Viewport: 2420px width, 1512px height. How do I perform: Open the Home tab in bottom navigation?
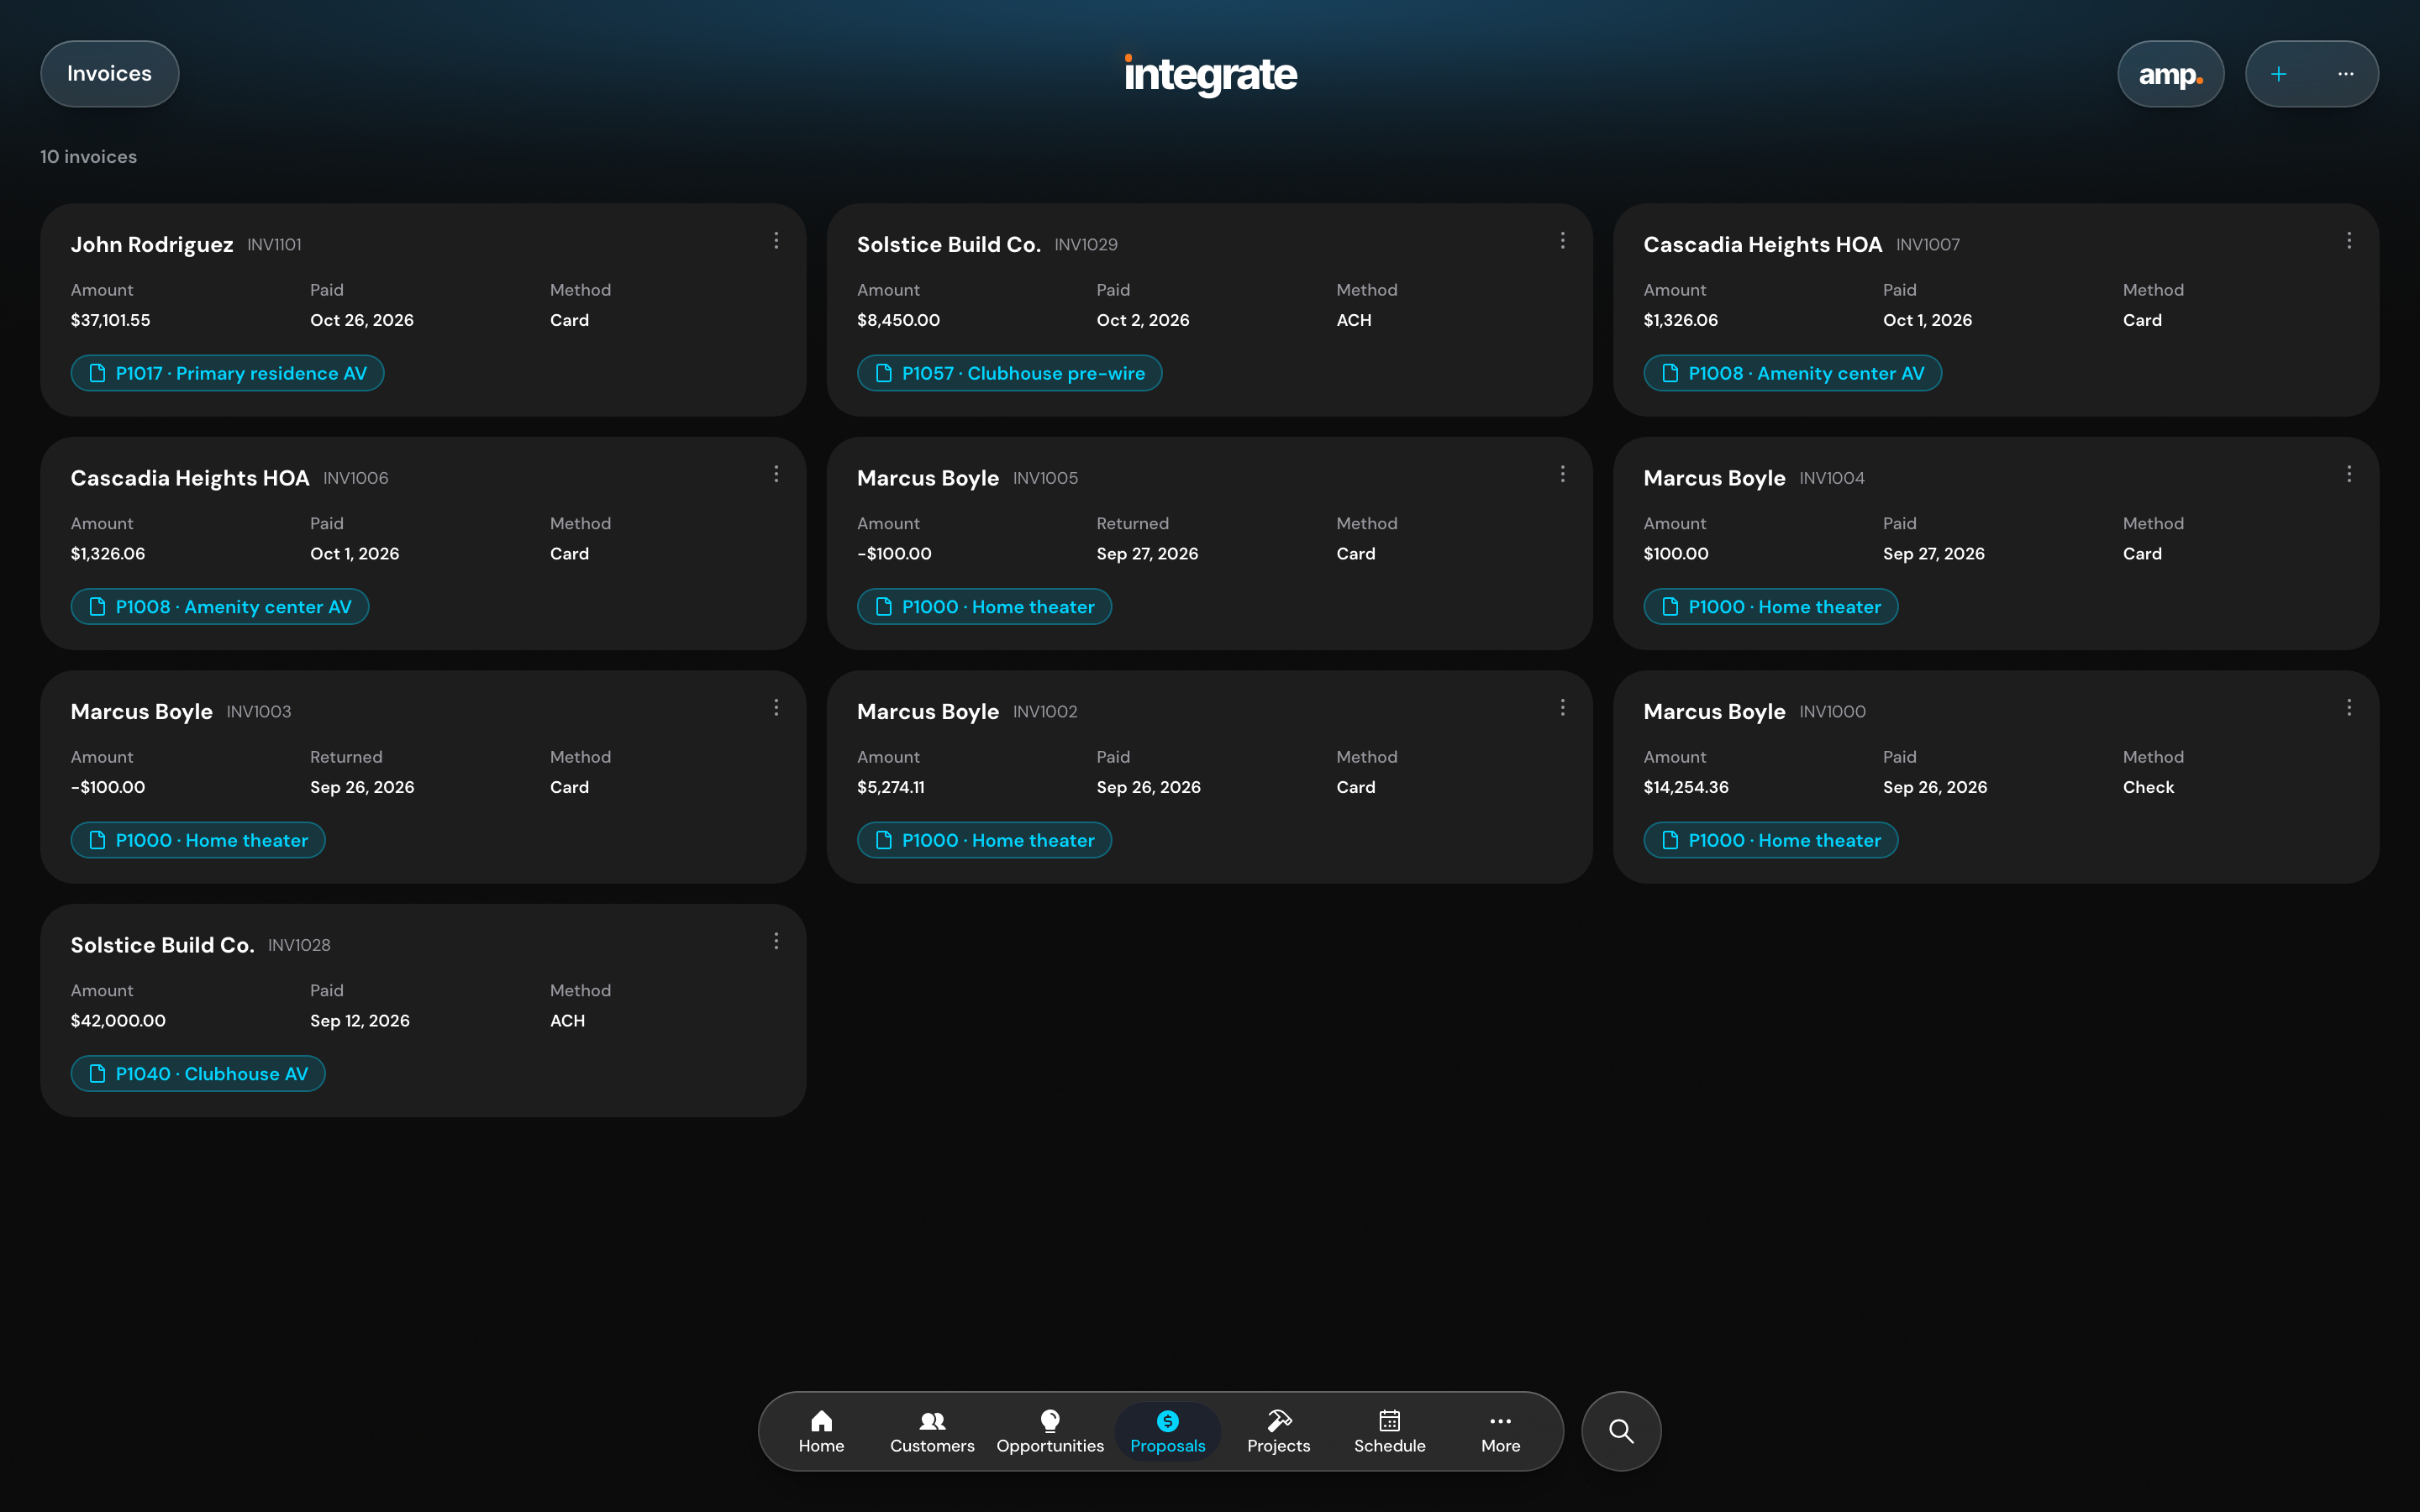click(x=821, y=1431)
